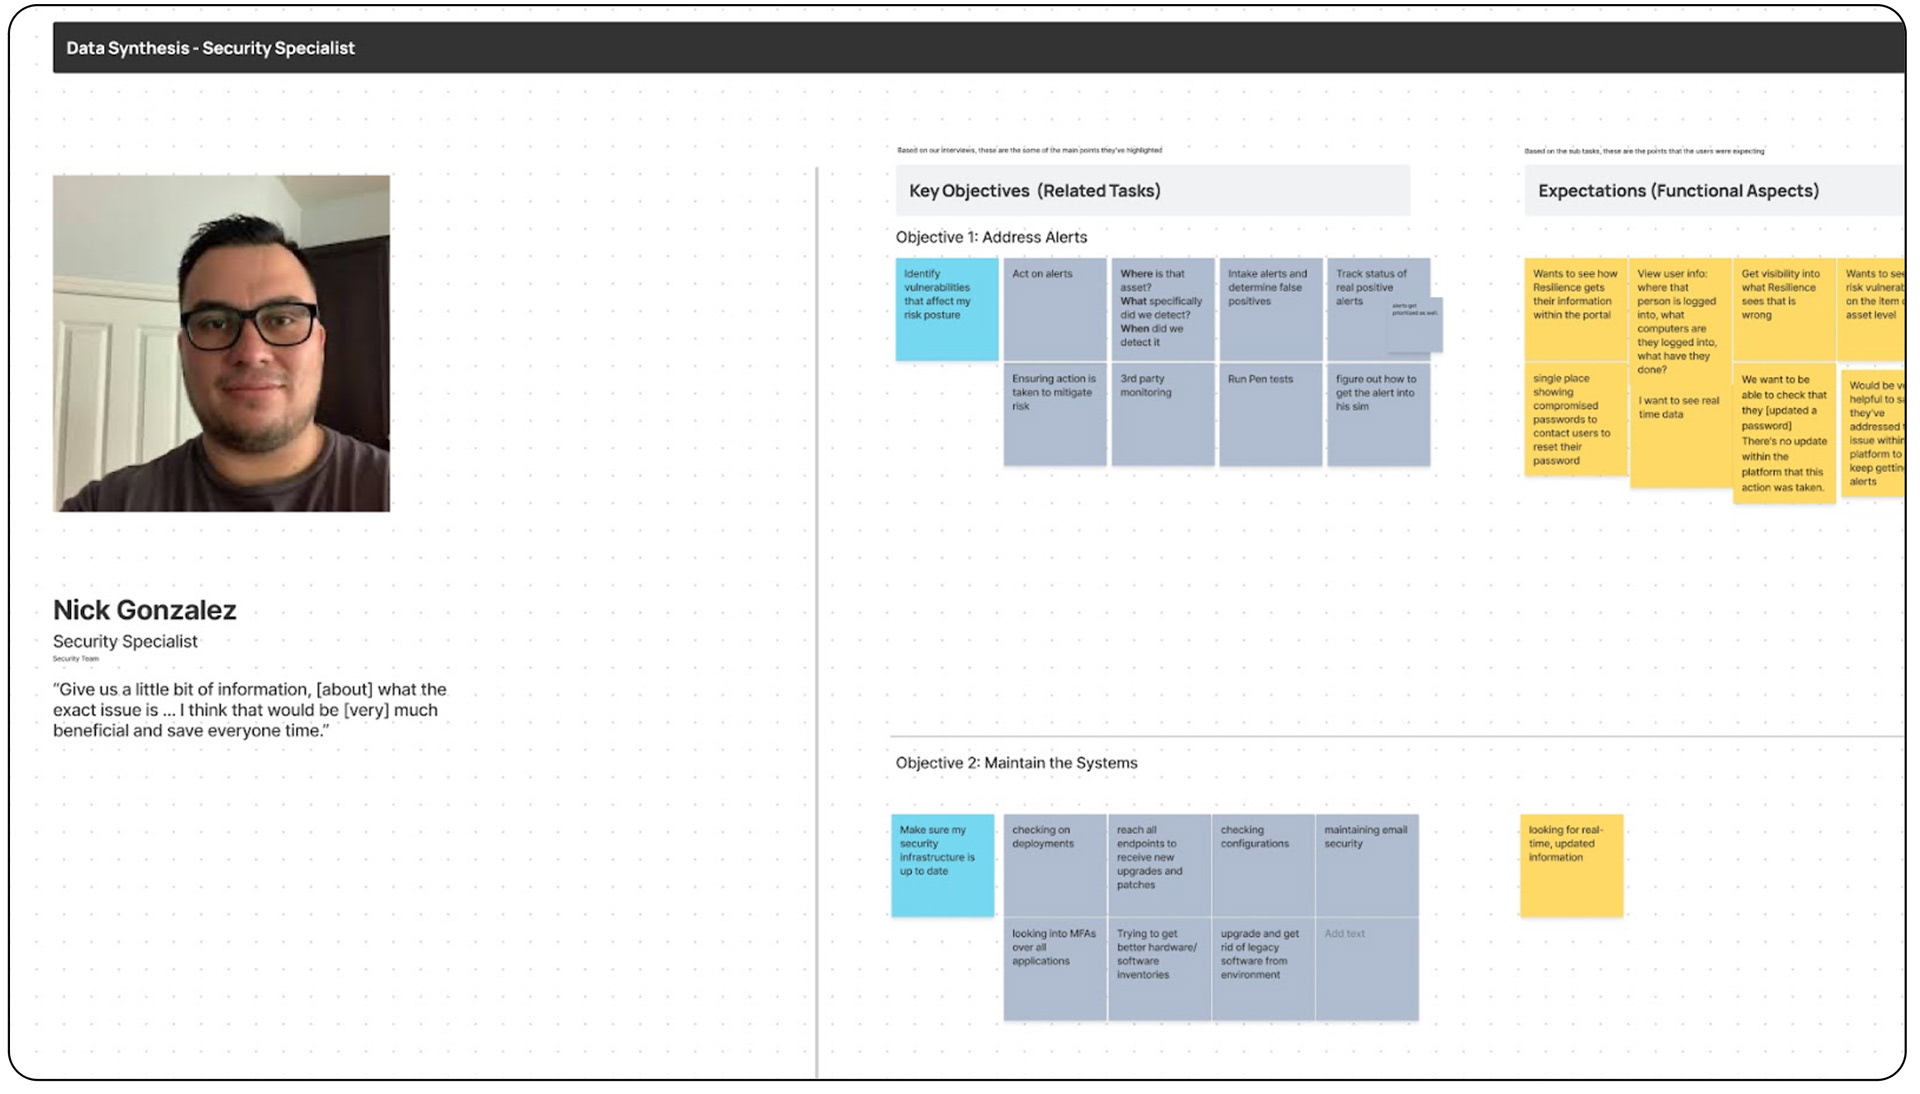The height and width of the screenshot is (1094, 1920).
Task: Select the Data Synthesis title bar
Action: point(210,48)
